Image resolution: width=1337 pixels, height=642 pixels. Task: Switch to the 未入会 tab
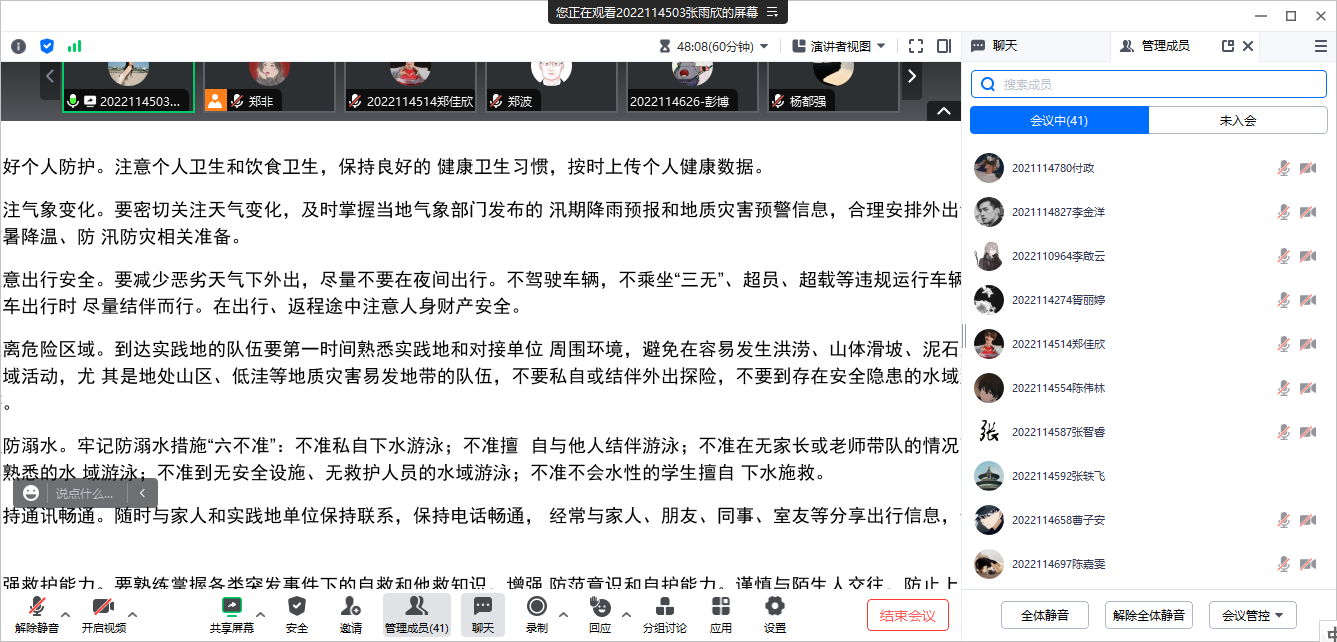tap(1237, 120)
